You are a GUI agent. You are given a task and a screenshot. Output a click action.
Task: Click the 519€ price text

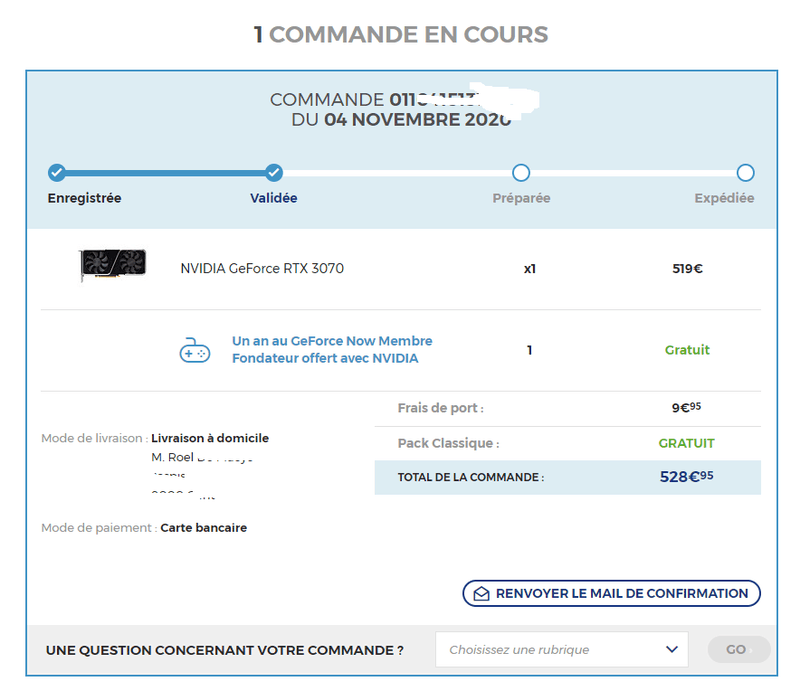[x=687, y=268]
